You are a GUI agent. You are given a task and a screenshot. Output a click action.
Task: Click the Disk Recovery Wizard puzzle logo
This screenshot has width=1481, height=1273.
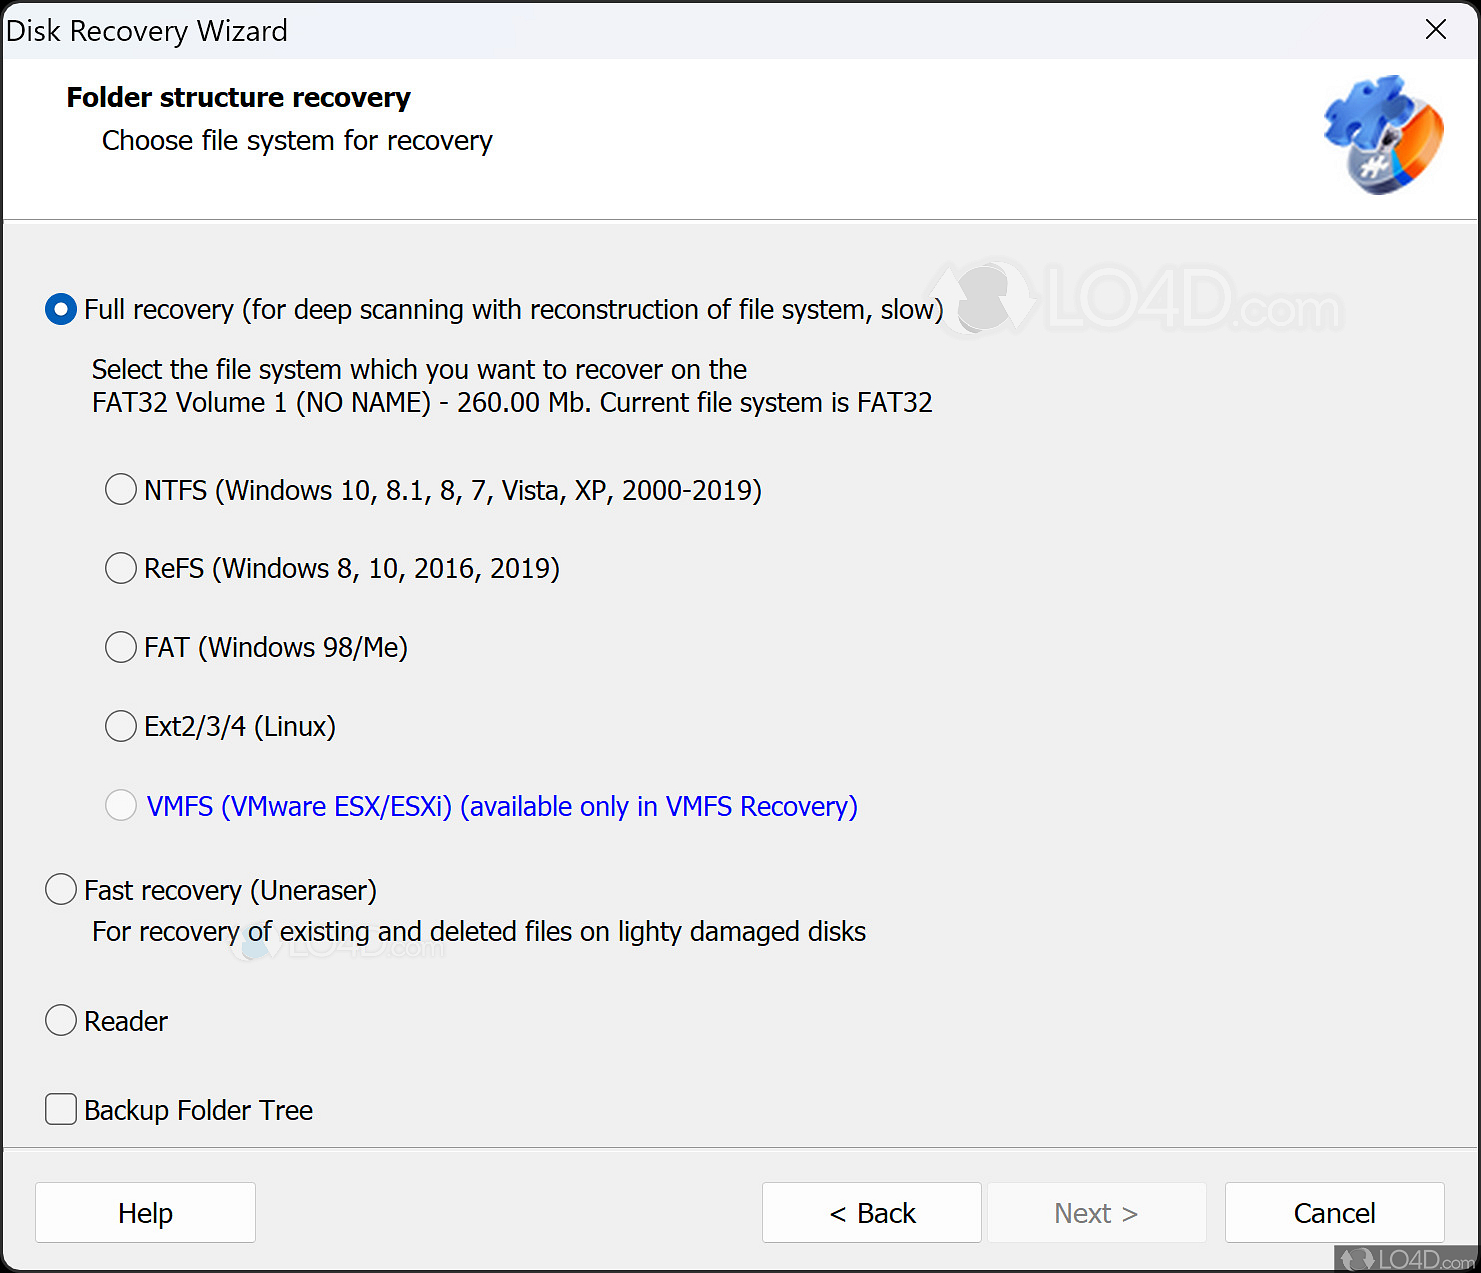coord(1383,134)
